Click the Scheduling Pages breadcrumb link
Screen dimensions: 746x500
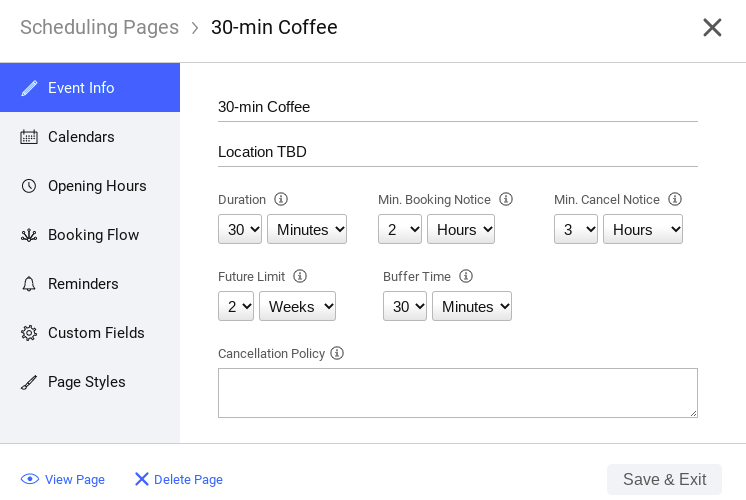[99, 27]
